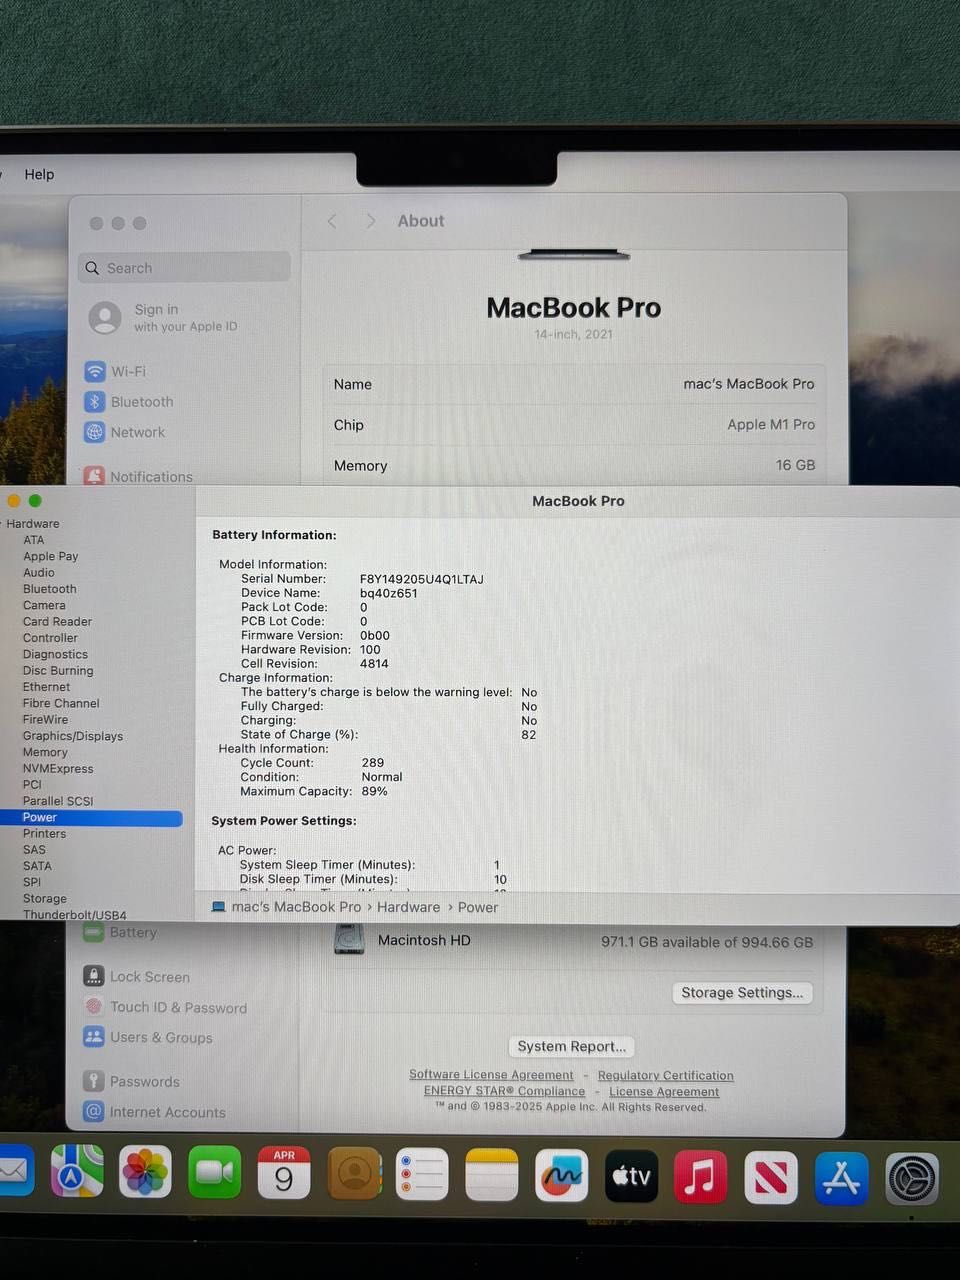Open Wi-Fi settings in sidebar
Image resolution: width=960 pixels, height=1280 pixels.
click(116, 371)
